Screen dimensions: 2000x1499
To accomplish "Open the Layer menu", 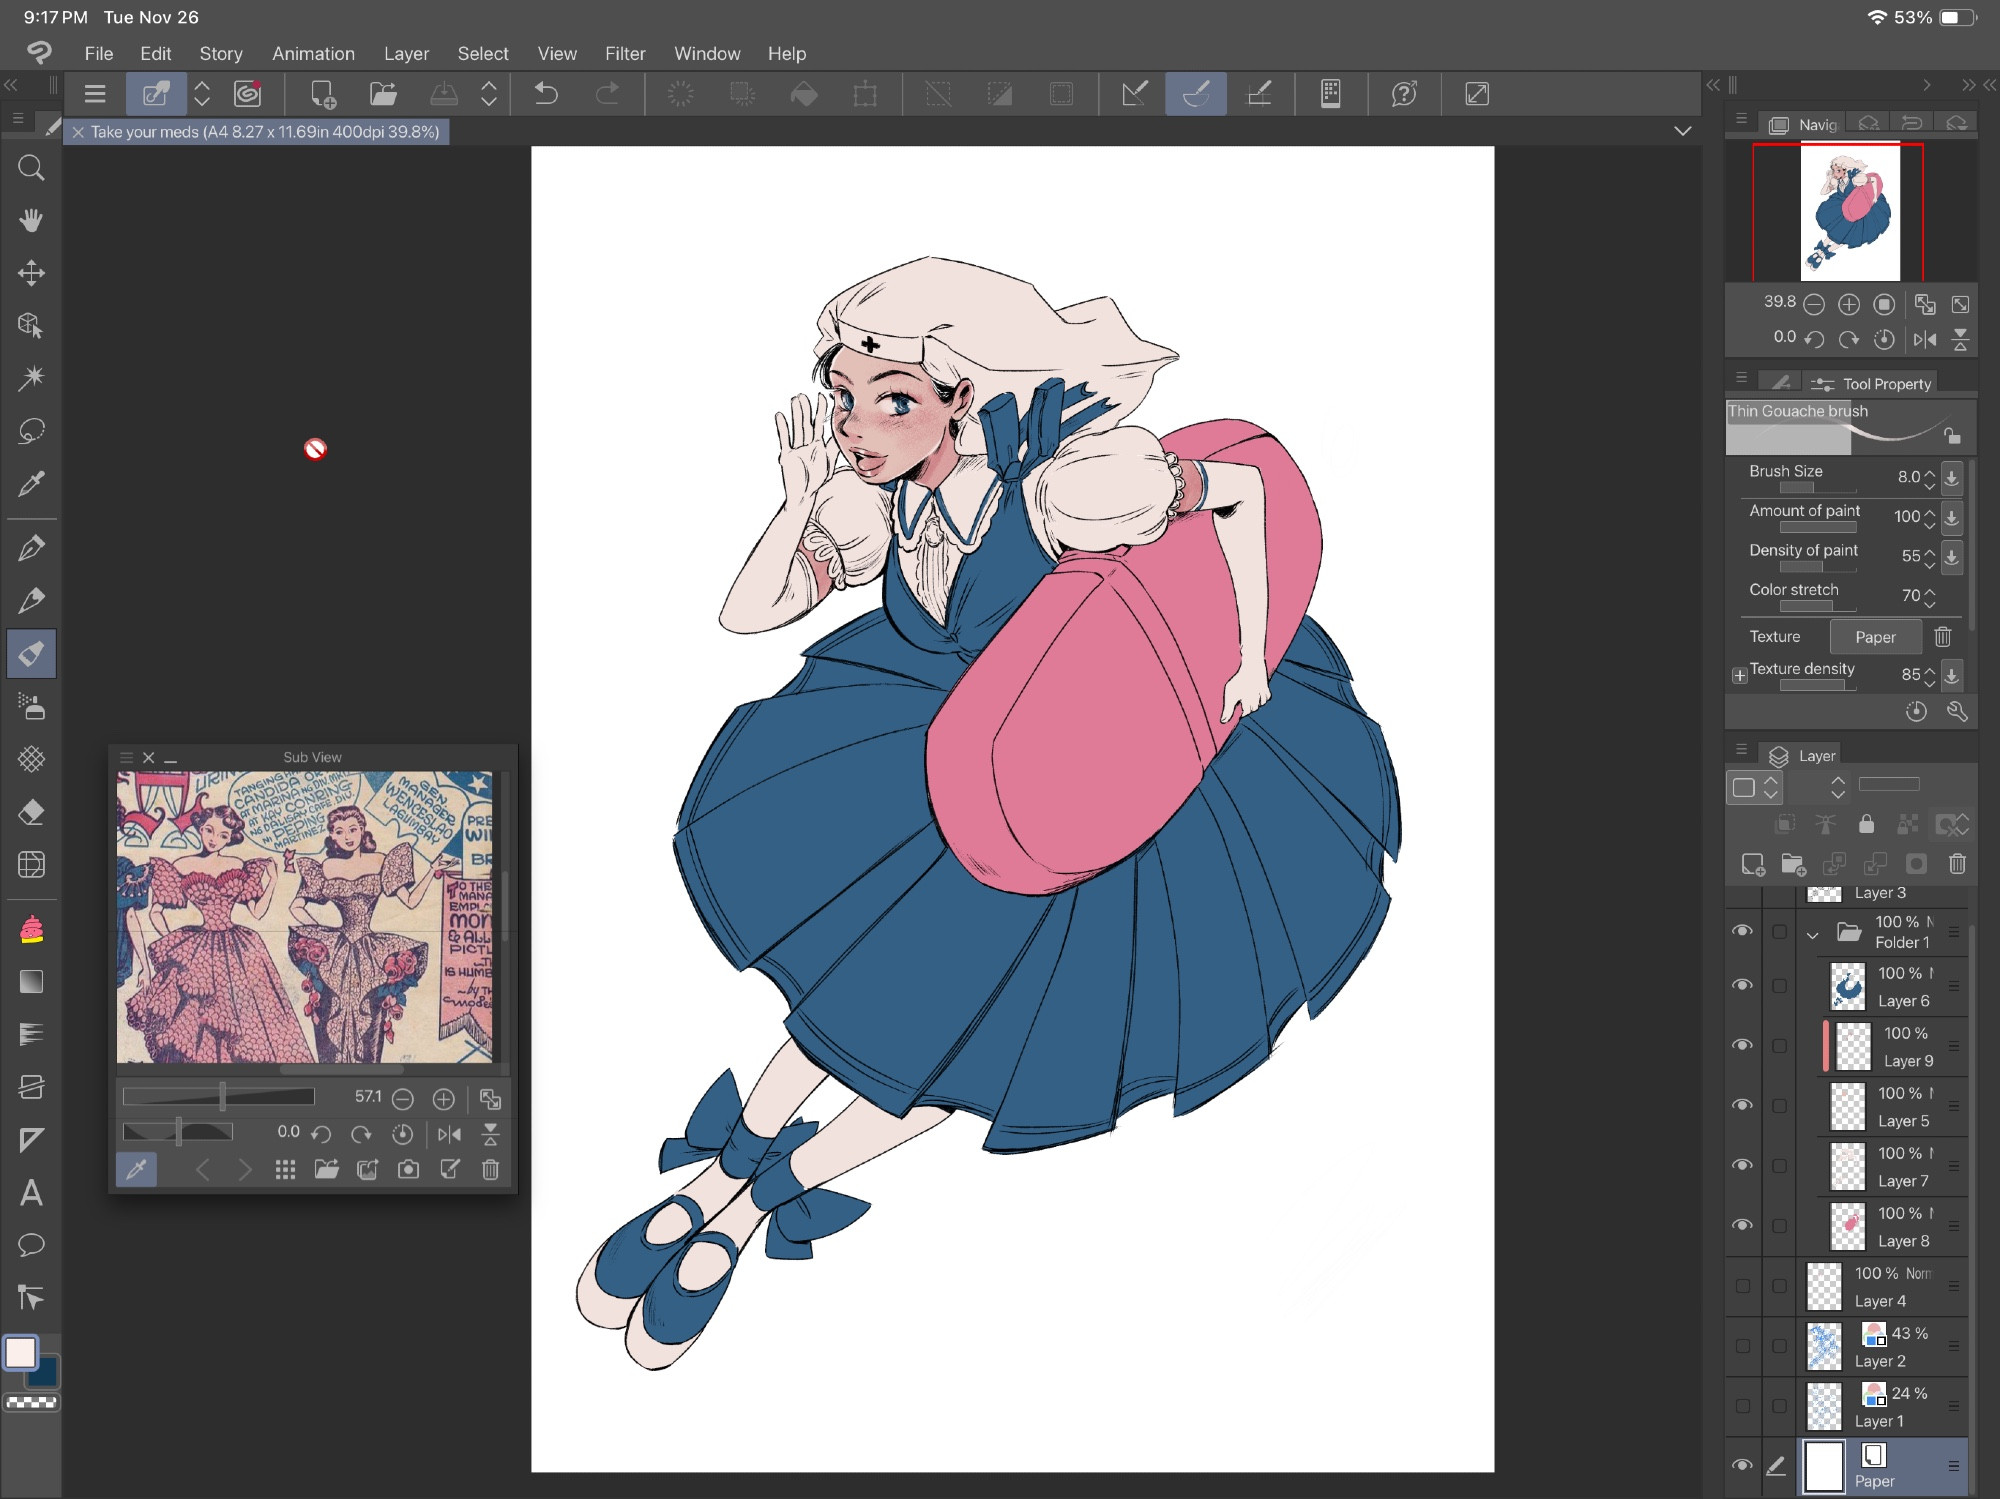I will 406,54.
